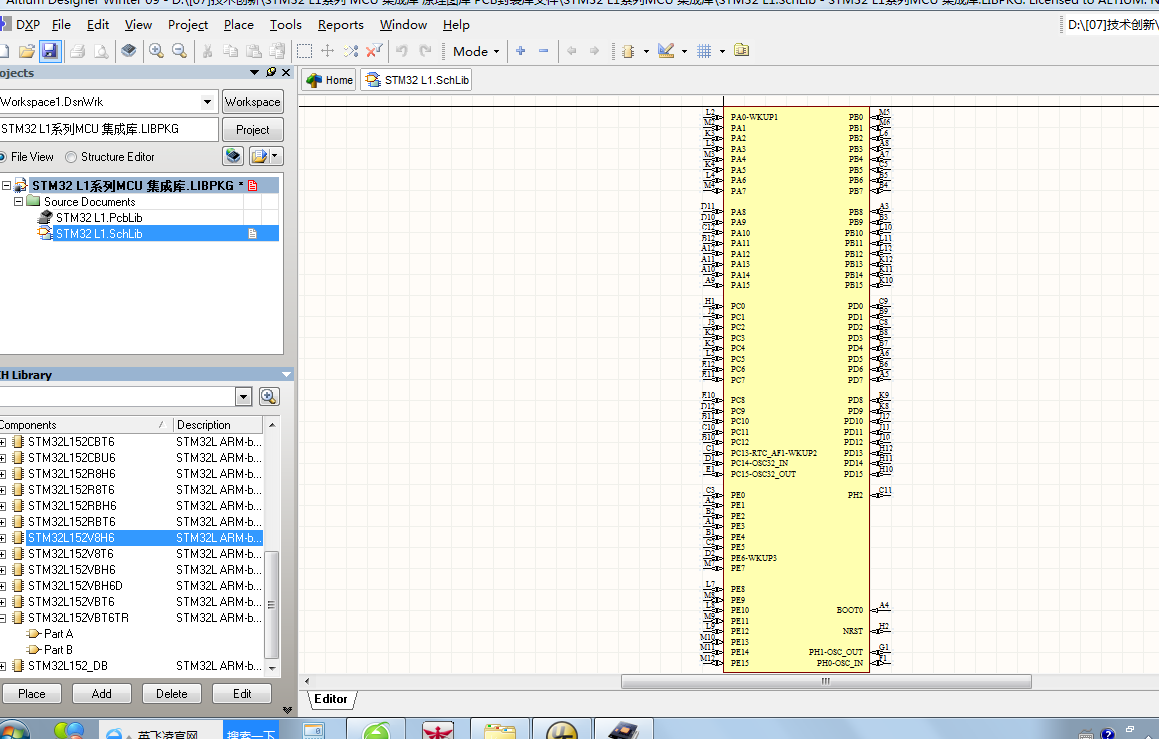Open the Reports menu

[341, 24]
